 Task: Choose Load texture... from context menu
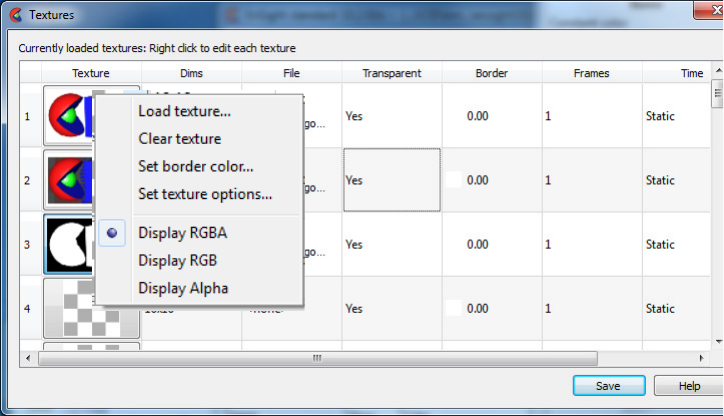click(185, 111)
